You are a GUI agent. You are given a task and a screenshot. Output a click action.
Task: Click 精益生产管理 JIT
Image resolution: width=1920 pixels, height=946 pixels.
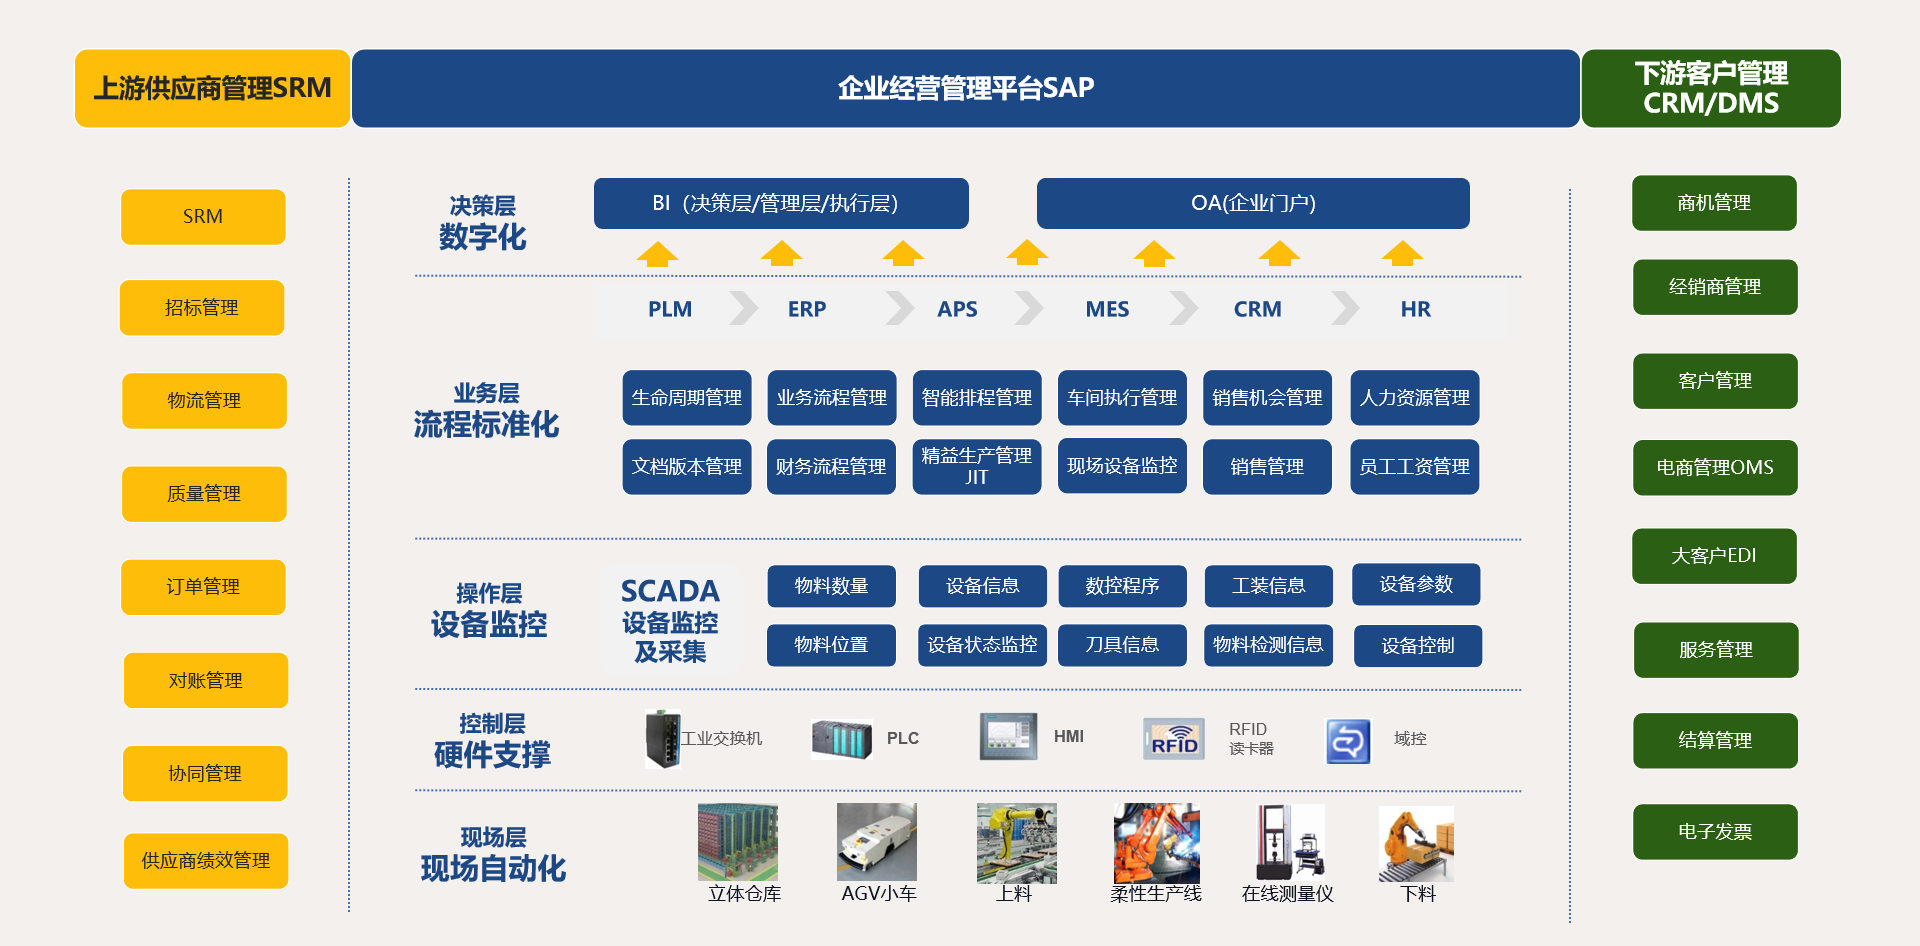977,467
